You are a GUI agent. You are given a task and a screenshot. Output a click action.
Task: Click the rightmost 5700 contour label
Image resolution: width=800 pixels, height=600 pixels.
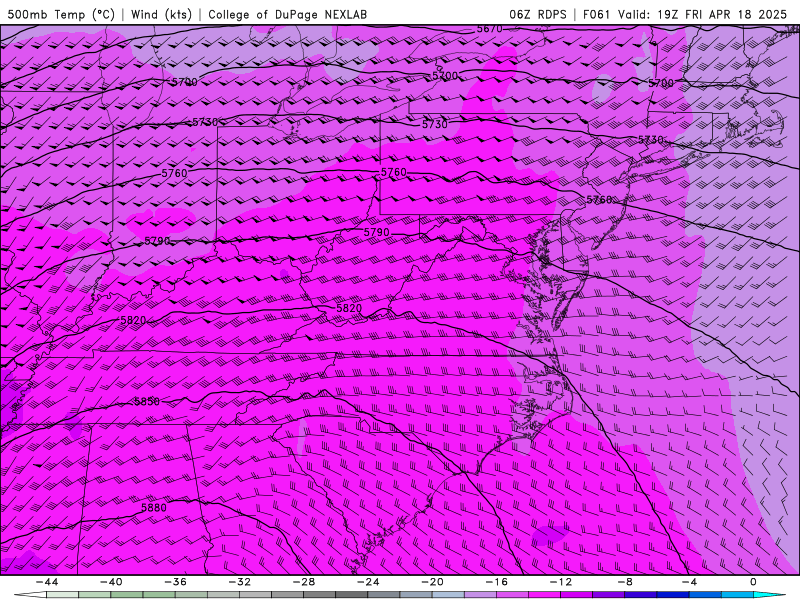pyautogui.click(x=661, y=83)
